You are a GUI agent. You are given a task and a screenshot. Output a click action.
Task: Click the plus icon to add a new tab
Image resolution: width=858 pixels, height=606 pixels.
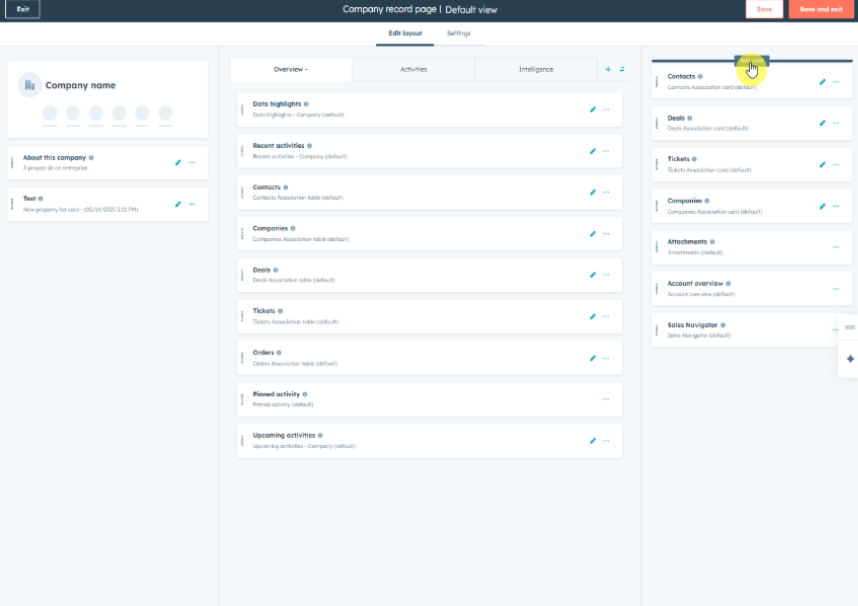[607, 69]
